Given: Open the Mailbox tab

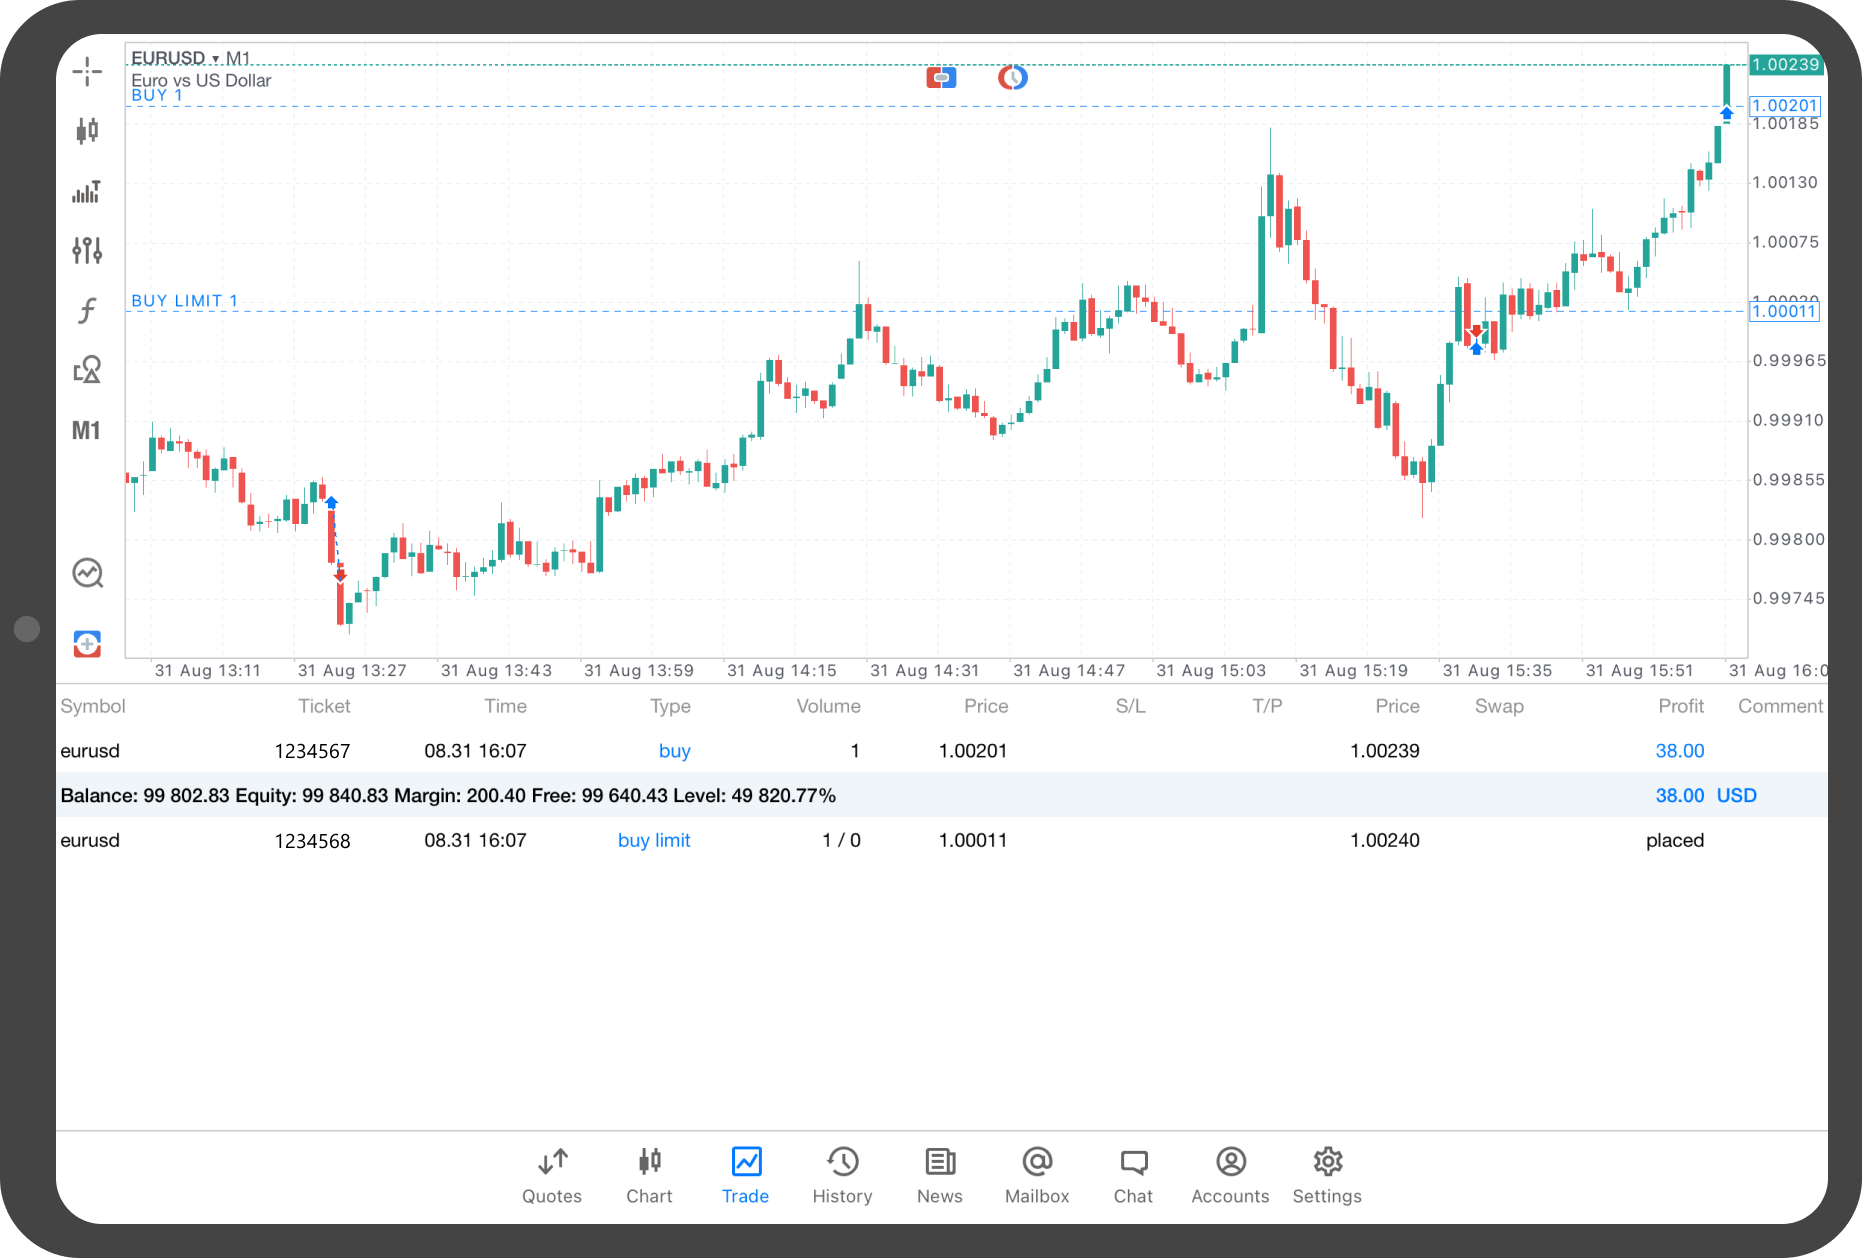Looking at the screenshot, I should pyautogui.click(x=1037, y=1175).
